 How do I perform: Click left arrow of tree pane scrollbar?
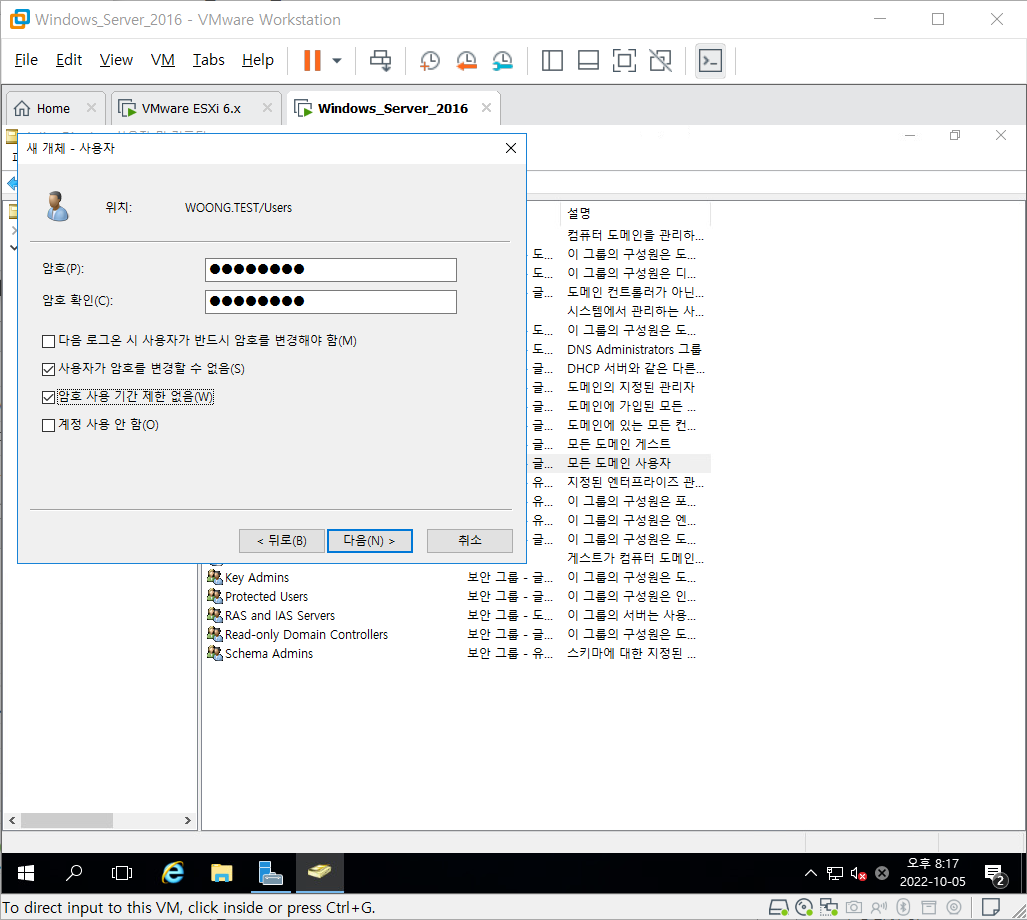pos(12,820)
